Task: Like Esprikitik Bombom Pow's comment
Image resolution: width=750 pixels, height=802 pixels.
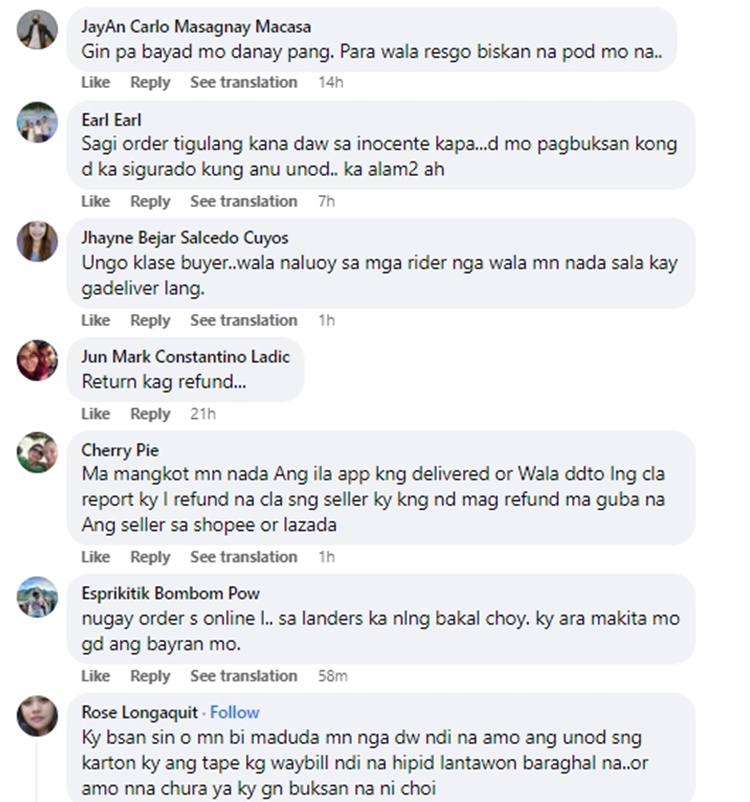Action: (x=95, y=676)
